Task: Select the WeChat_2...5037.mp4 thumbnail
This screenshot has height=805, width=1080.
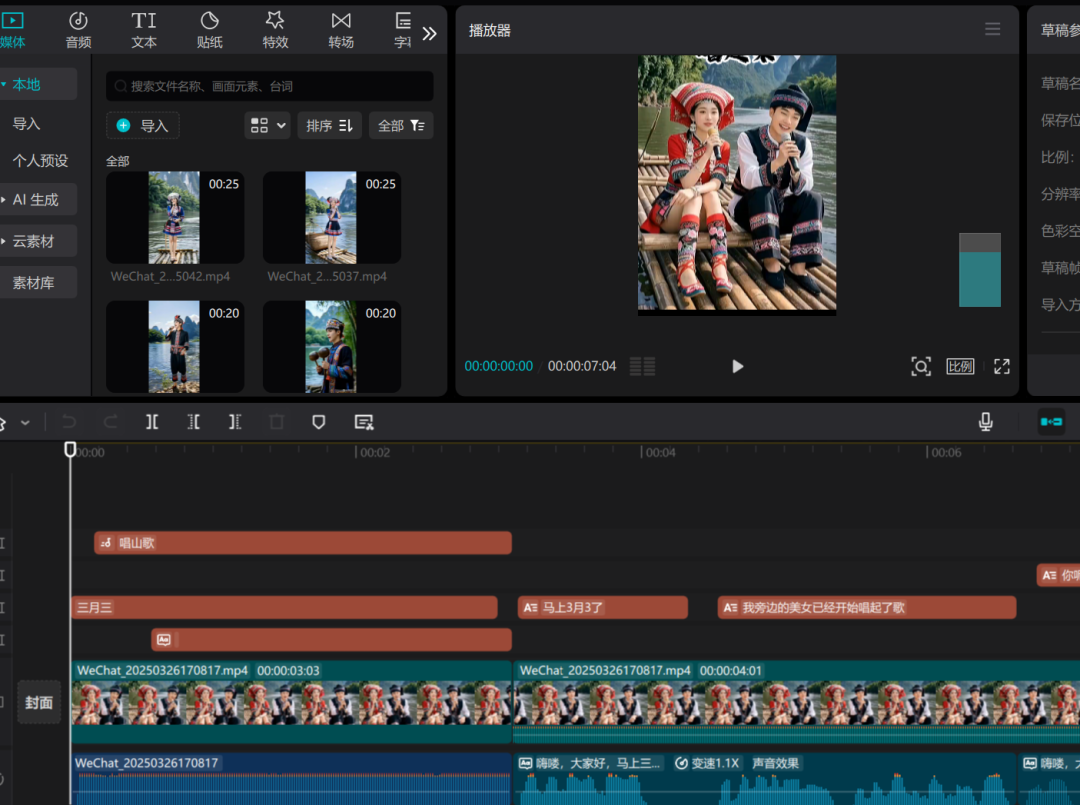Action: click(332, 218)
